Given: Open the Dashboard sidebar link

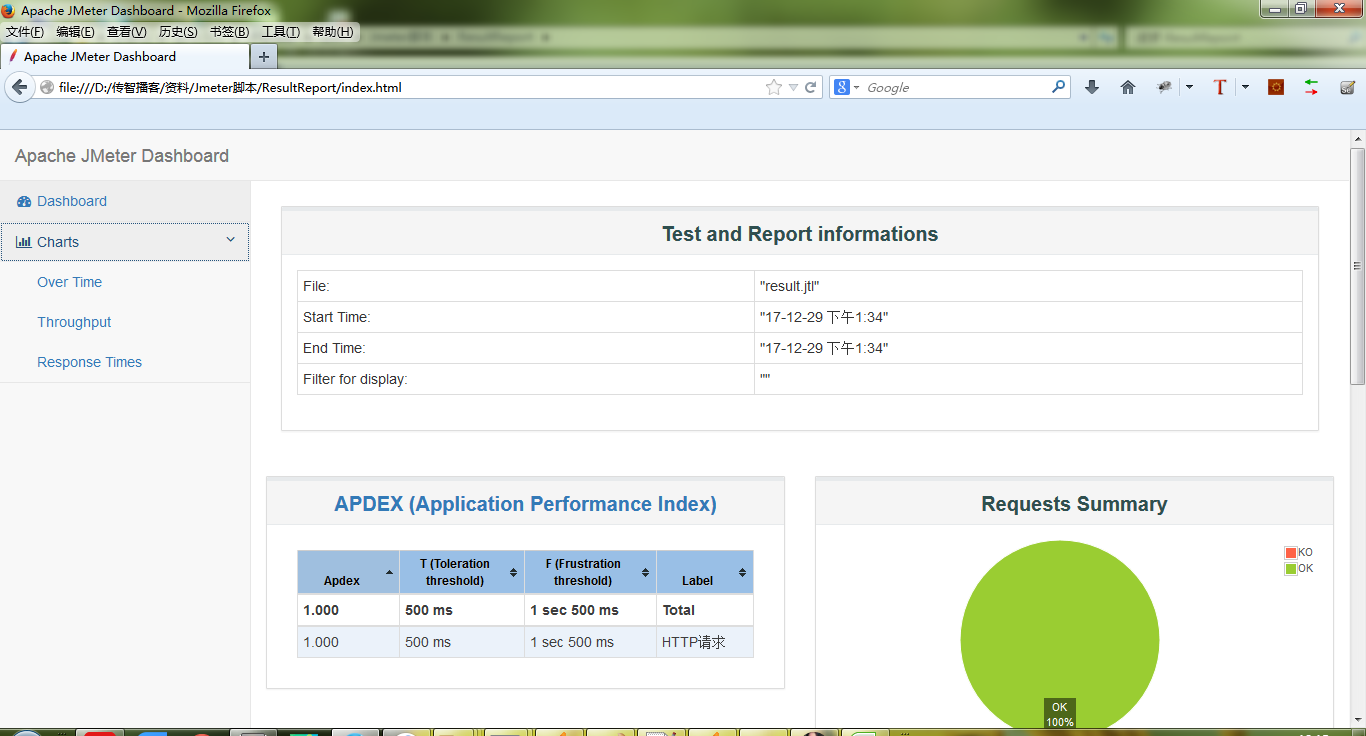Looking at the screenshot, I should [x=72, y=201].
